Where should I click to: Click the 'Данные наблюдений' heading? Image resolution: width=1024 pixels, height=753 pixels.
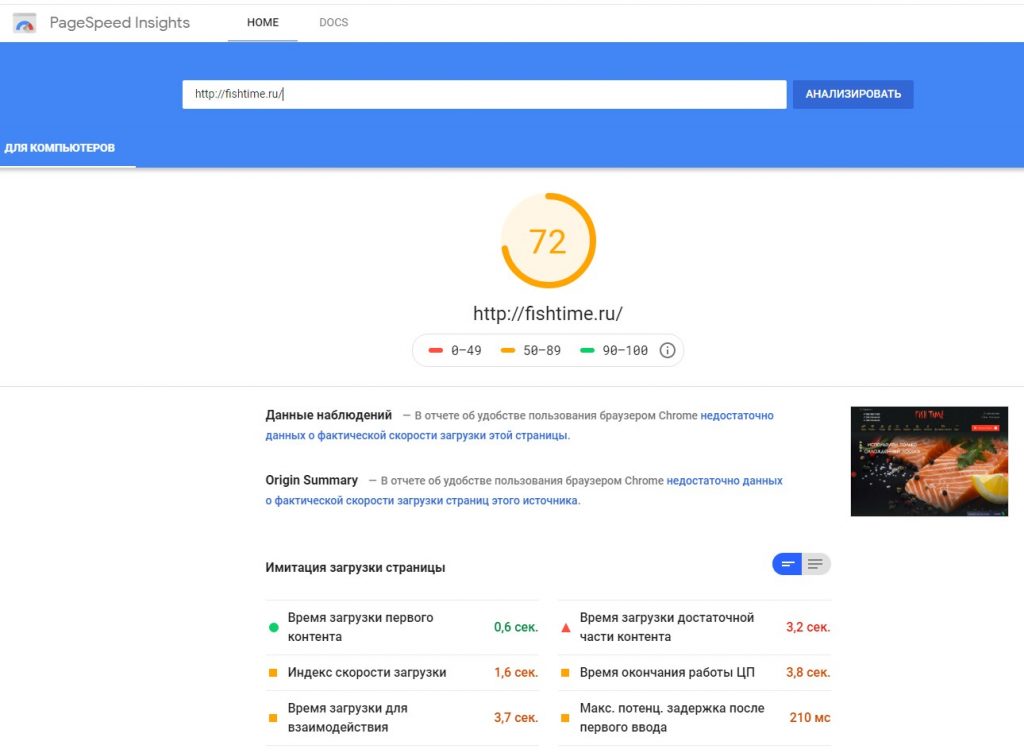pyautogui.click(x=328, y=415)
